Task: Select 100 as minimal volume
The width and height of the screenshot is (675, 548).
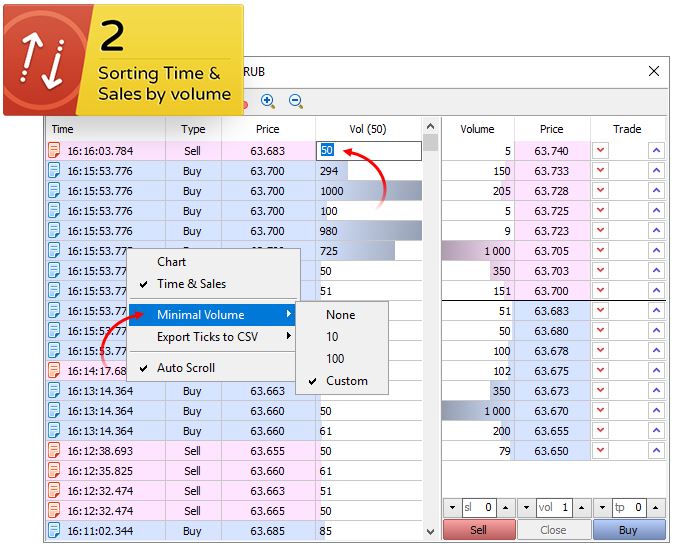Action: (342, 359)
